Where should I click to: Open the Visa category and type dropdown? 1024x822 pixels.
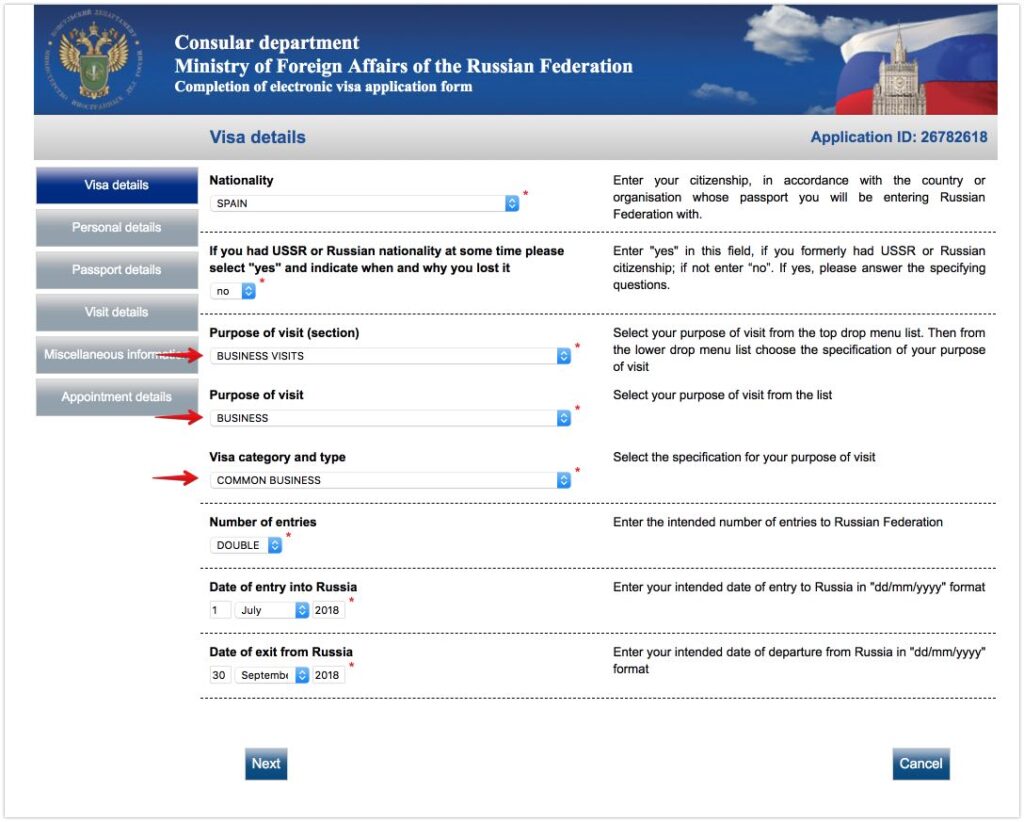coord(391,480)
